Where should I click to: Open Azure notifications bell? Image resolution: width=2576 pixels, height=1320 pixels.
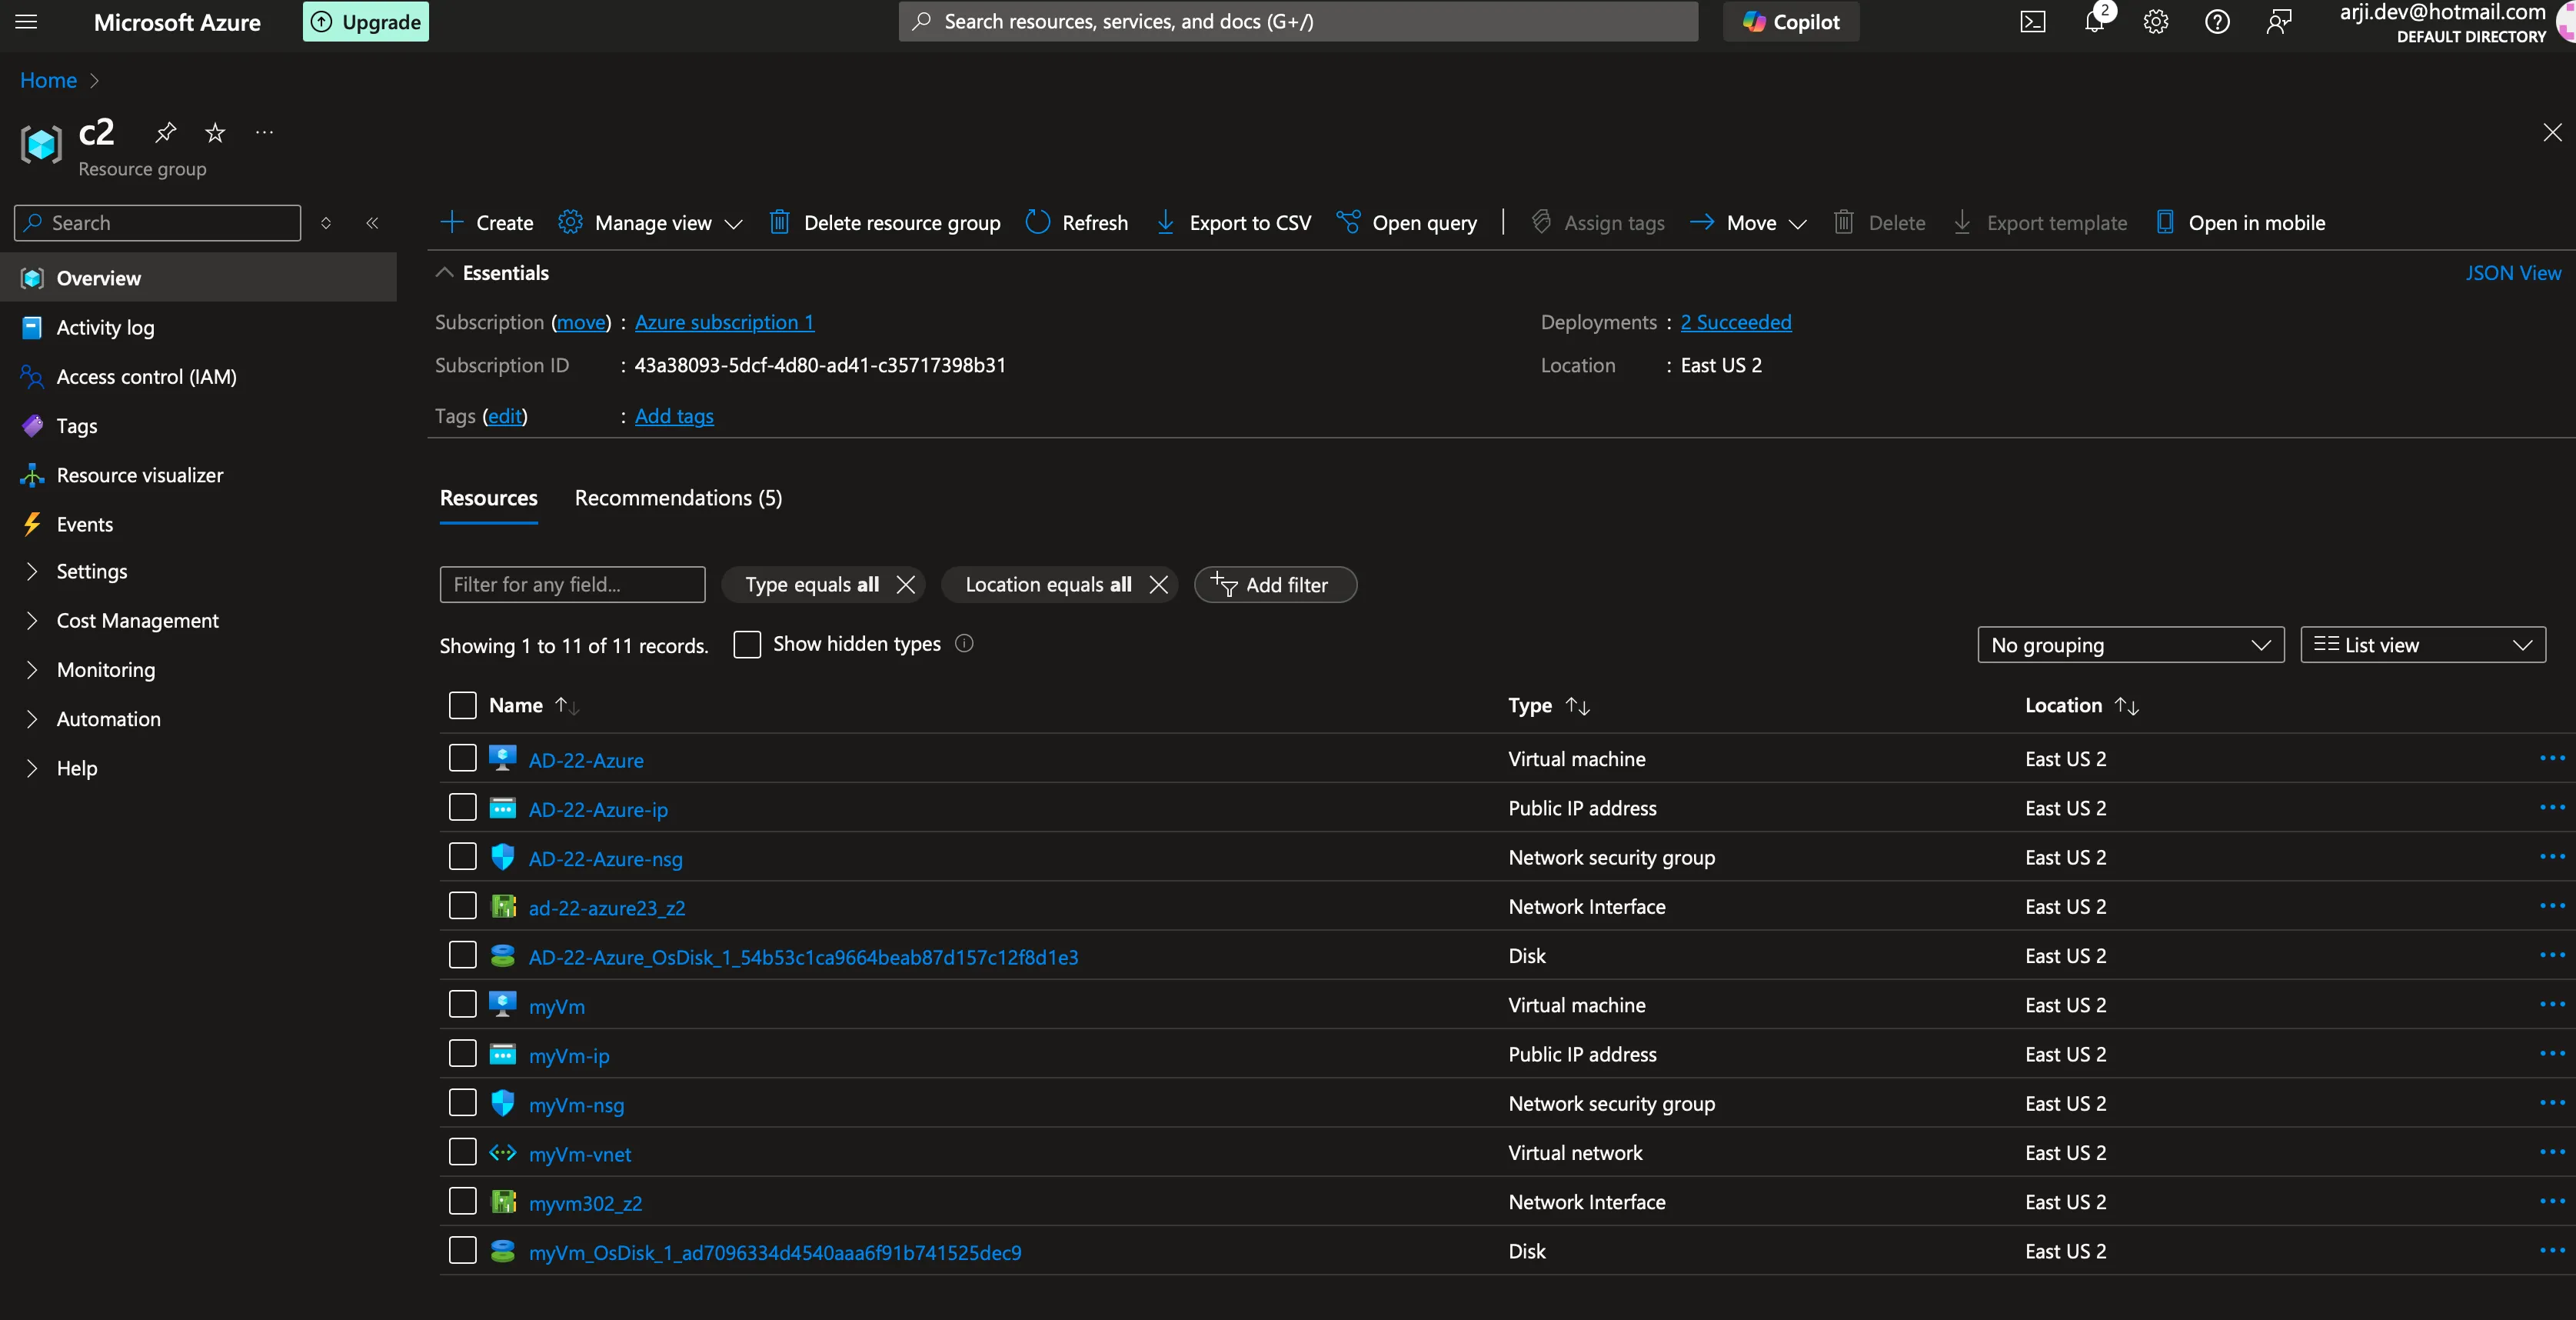coord(2094,21)
